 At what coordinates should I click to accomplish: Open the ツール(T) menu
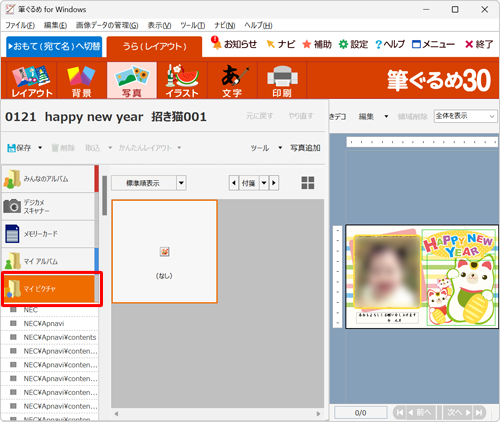[193, 25]
